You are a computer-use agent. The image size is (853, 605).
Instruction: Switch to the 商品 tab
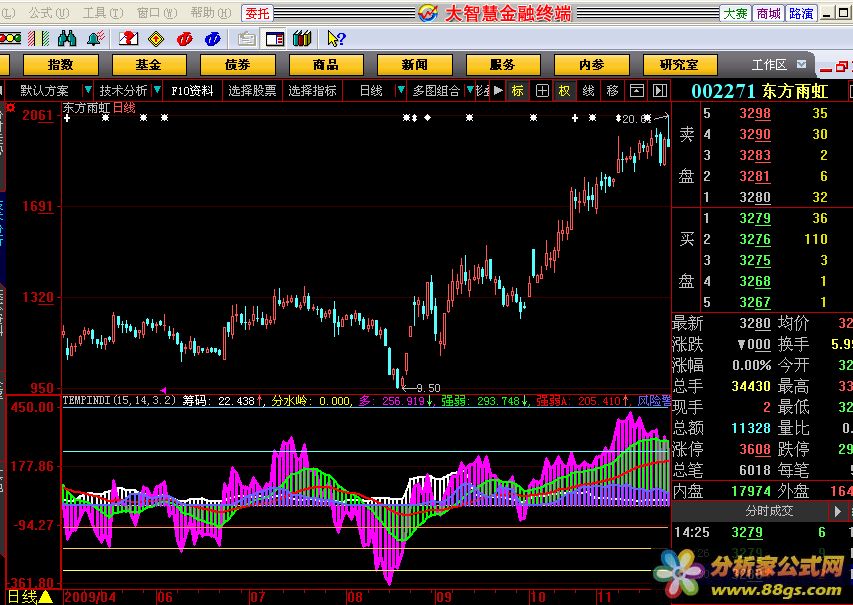pyautogui.click(x=326, y=65)
